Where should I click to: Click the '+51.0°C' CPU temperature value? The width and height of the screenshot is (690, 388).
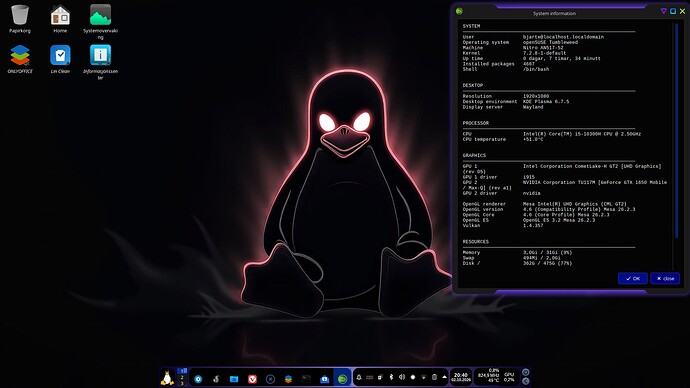point(533,139)
